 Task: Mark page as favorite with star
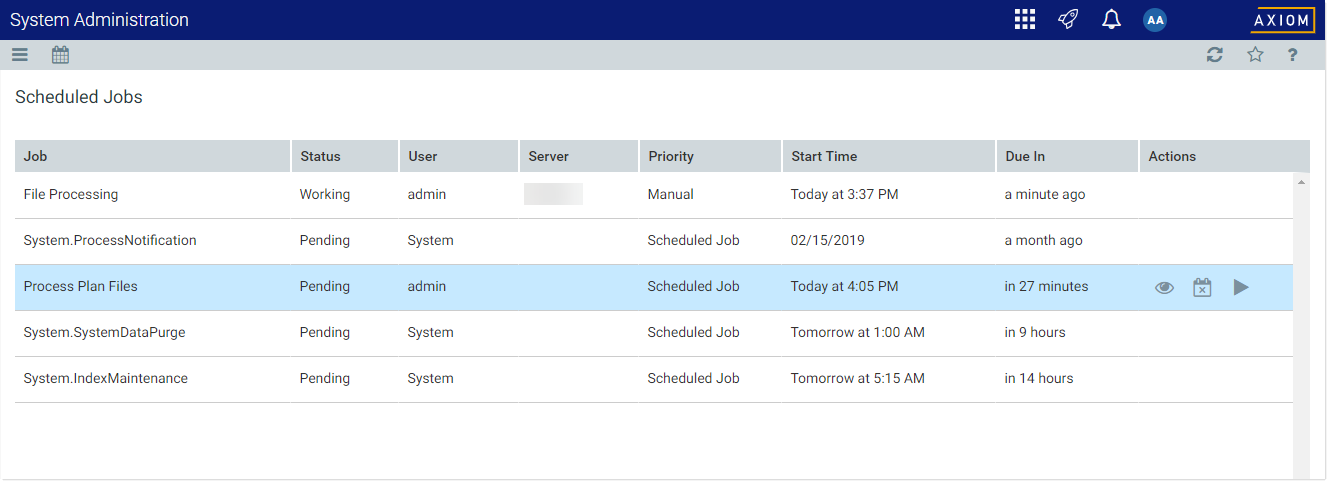pyautogui.click(x=1255, y=55)
